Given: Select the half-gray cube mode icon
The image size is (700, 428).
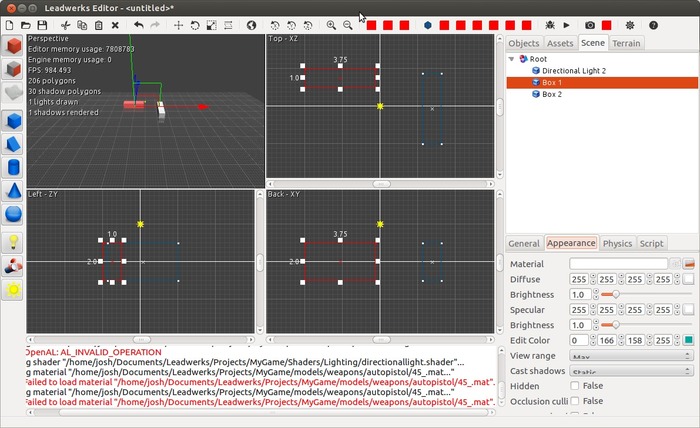Looking at the screenshot, I should (13, 69).
